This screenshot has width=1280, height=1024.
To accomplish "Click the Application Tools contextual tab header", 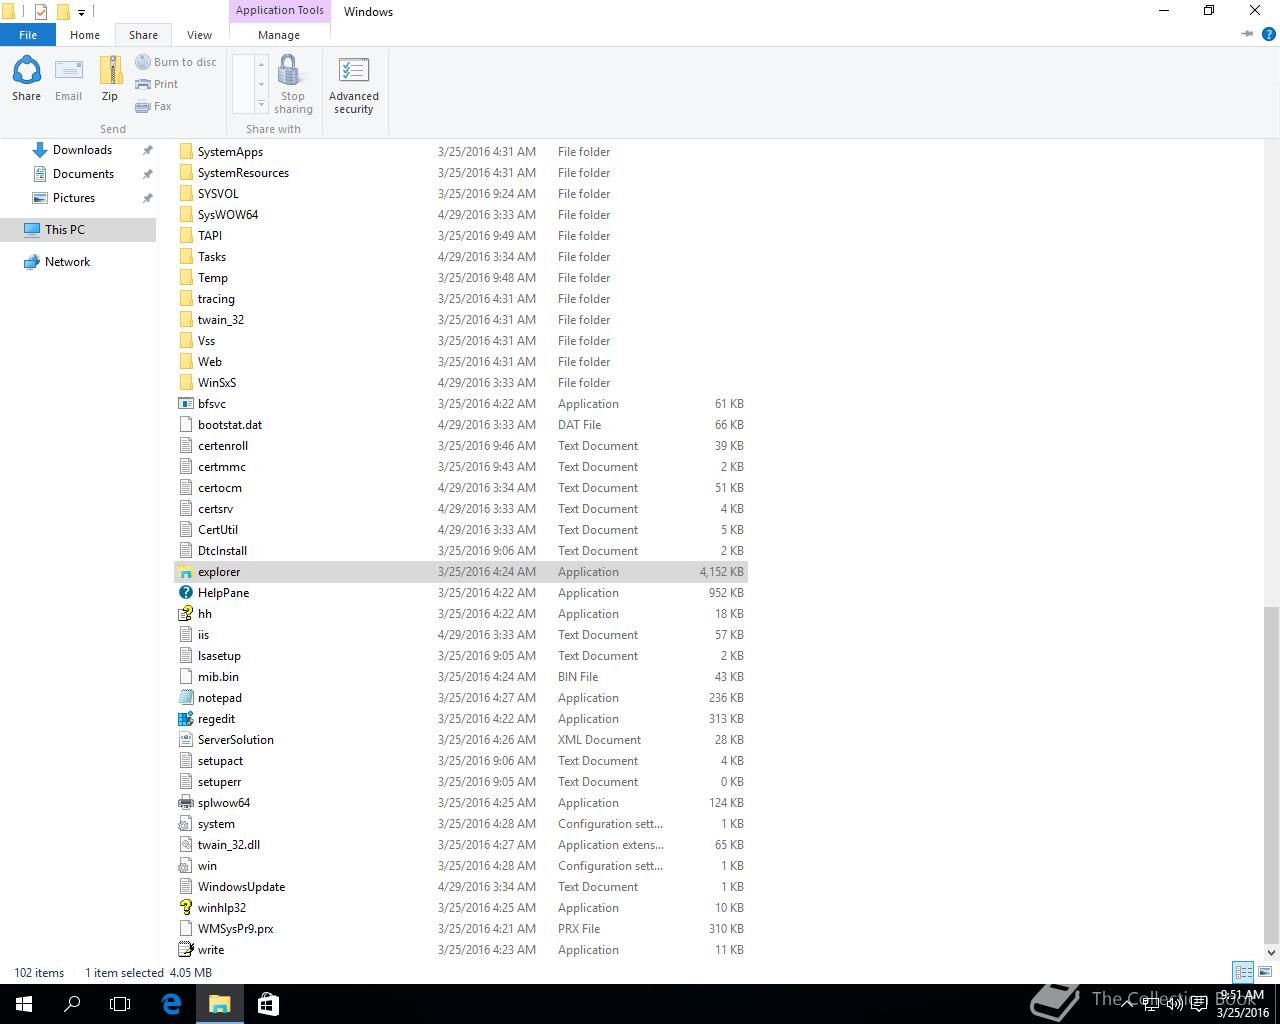I will (x=280, y=11).
